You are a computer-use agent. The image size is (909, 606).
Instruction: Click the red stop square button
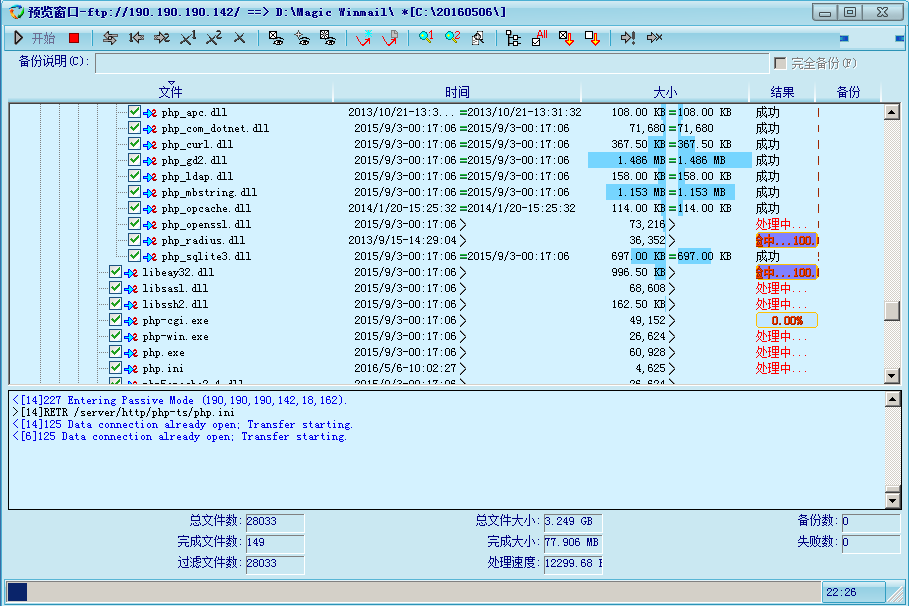click(x=74, y=38)
